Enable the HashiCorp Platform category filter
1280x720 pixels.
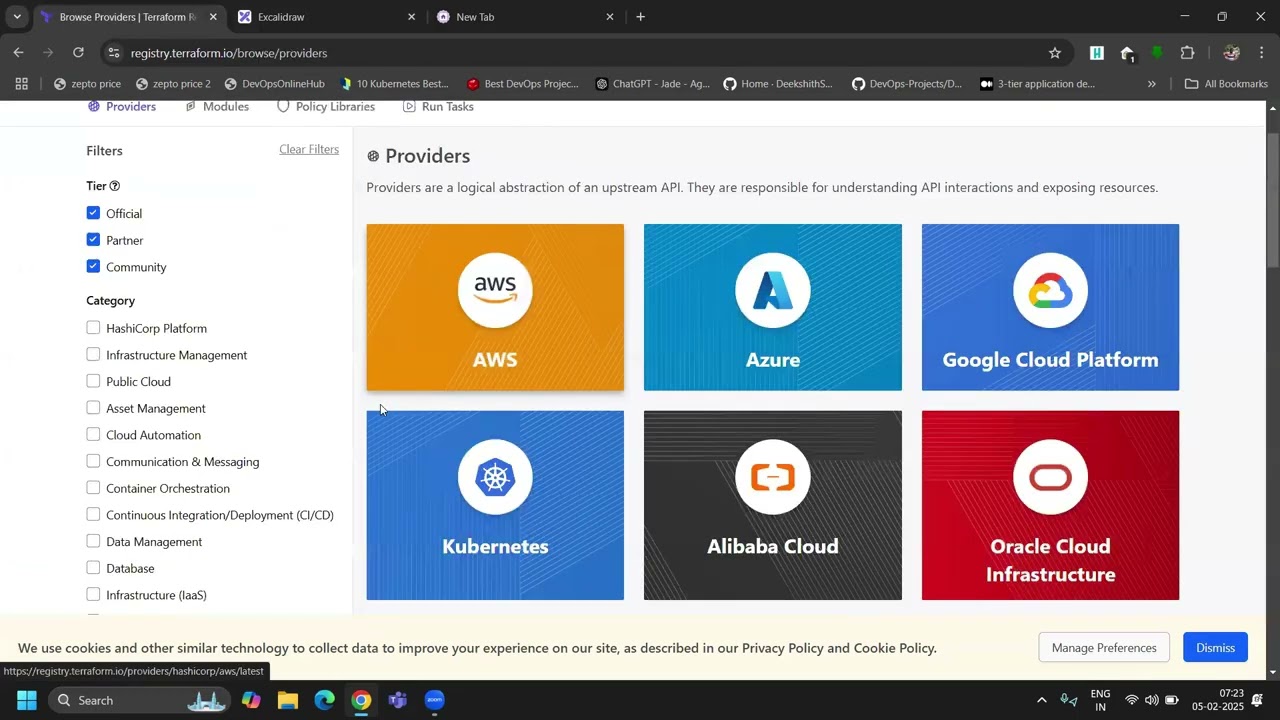pos(93,328)
